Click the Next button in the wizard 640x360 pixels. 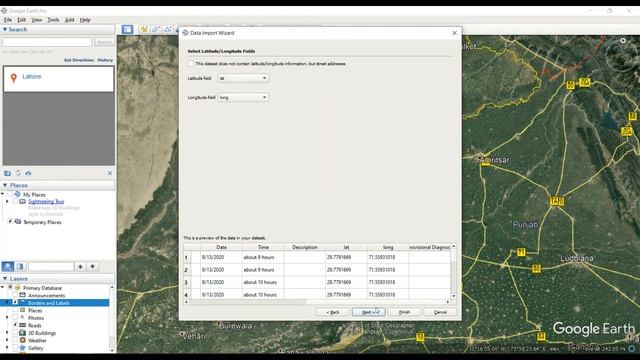(369, 312)
